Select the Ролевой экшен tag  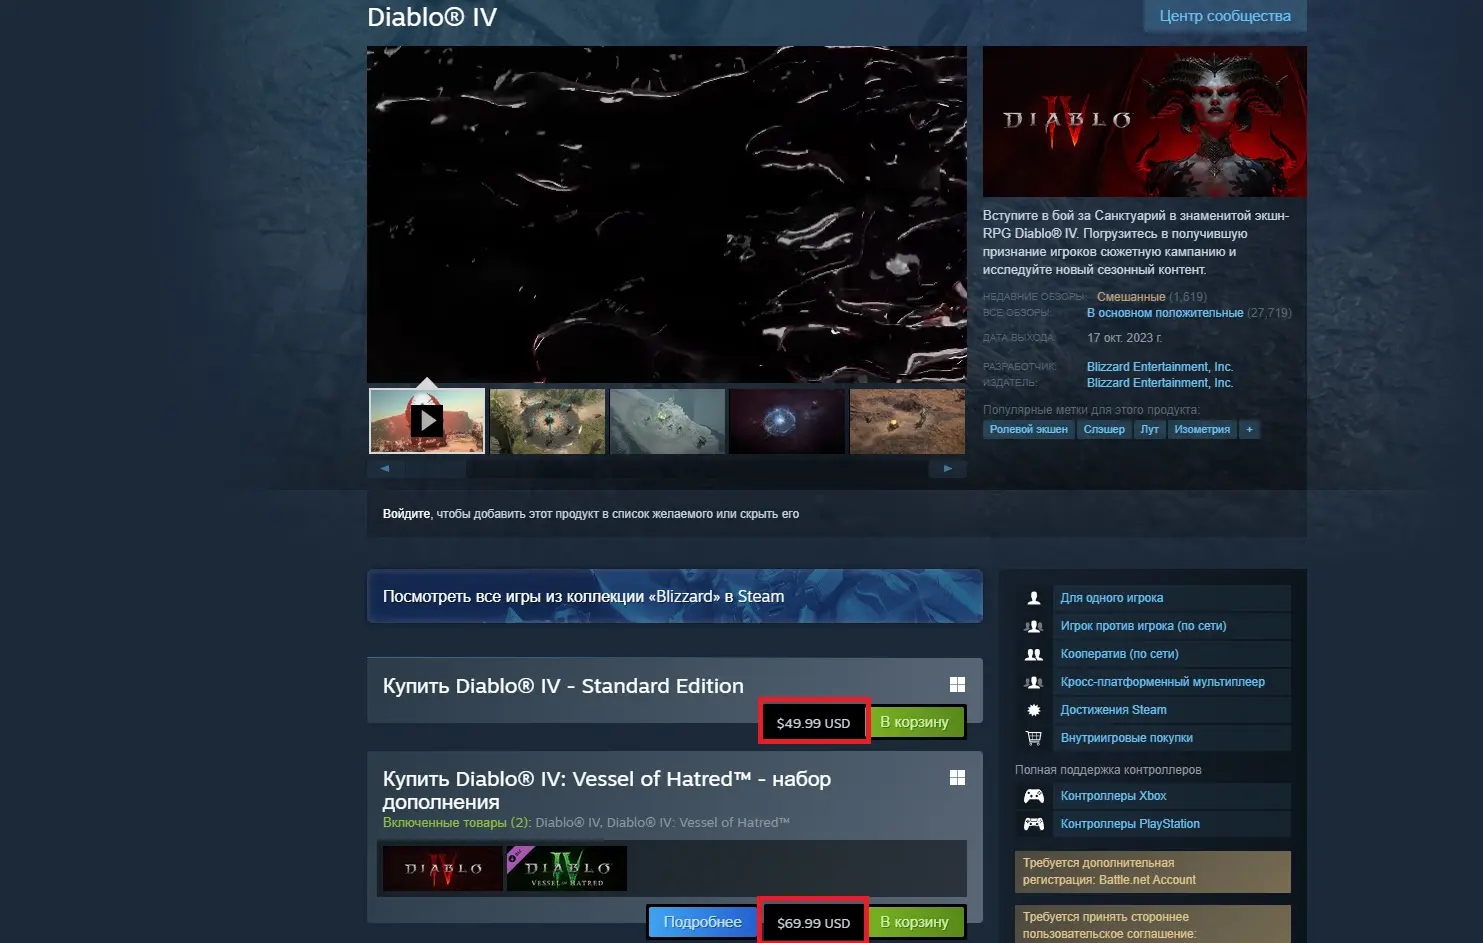click(1029, 429)
